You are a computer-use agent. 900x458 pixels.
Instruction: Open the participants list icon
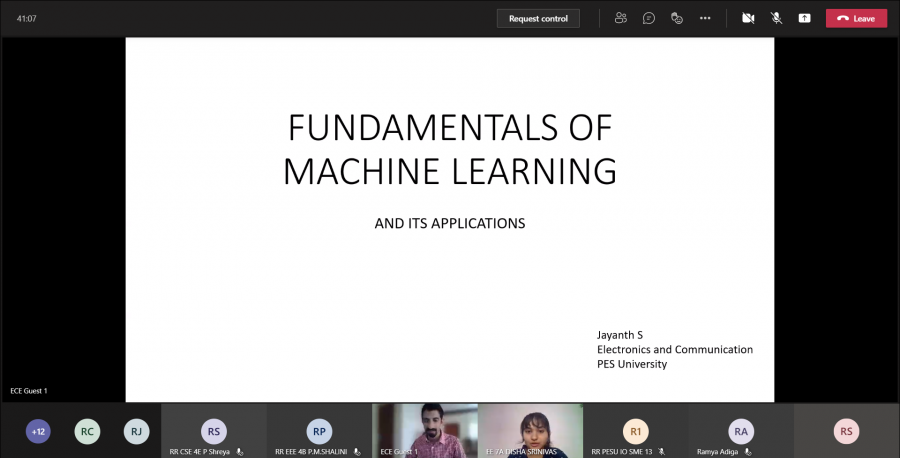(621, 18)
